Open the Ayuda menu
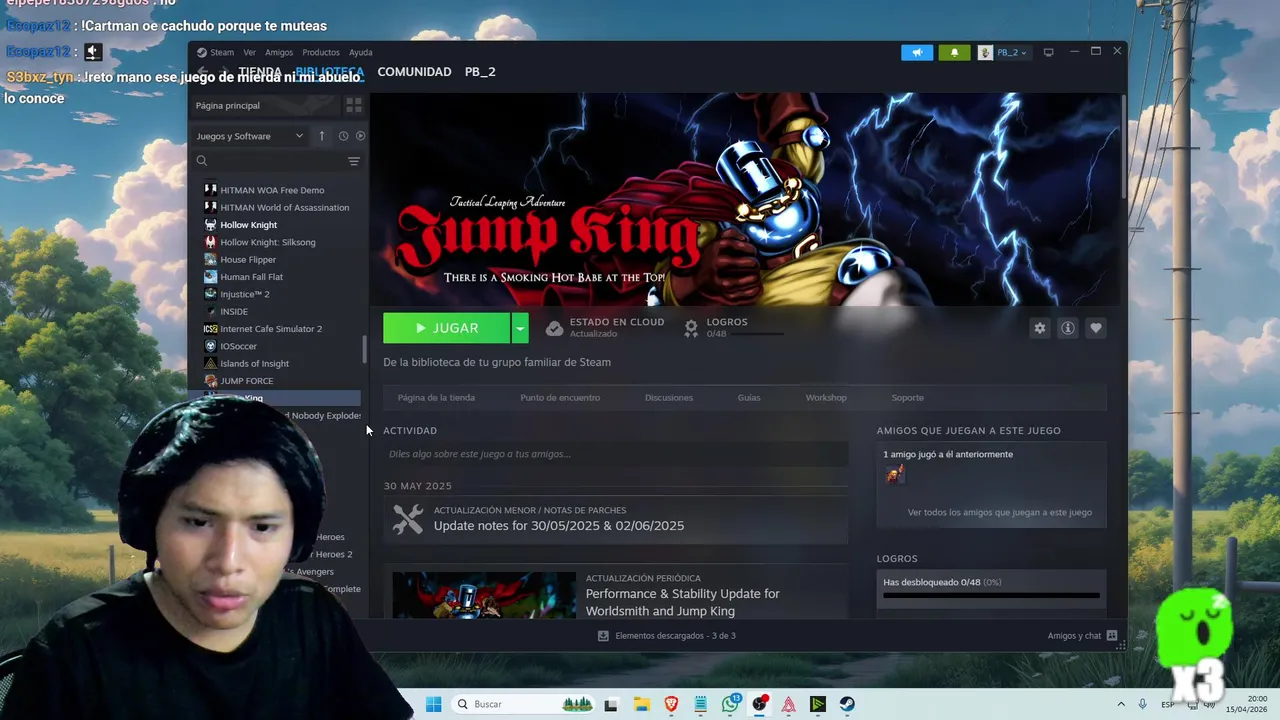Screen dimensions: 1280x720 [x=361, y=52]
